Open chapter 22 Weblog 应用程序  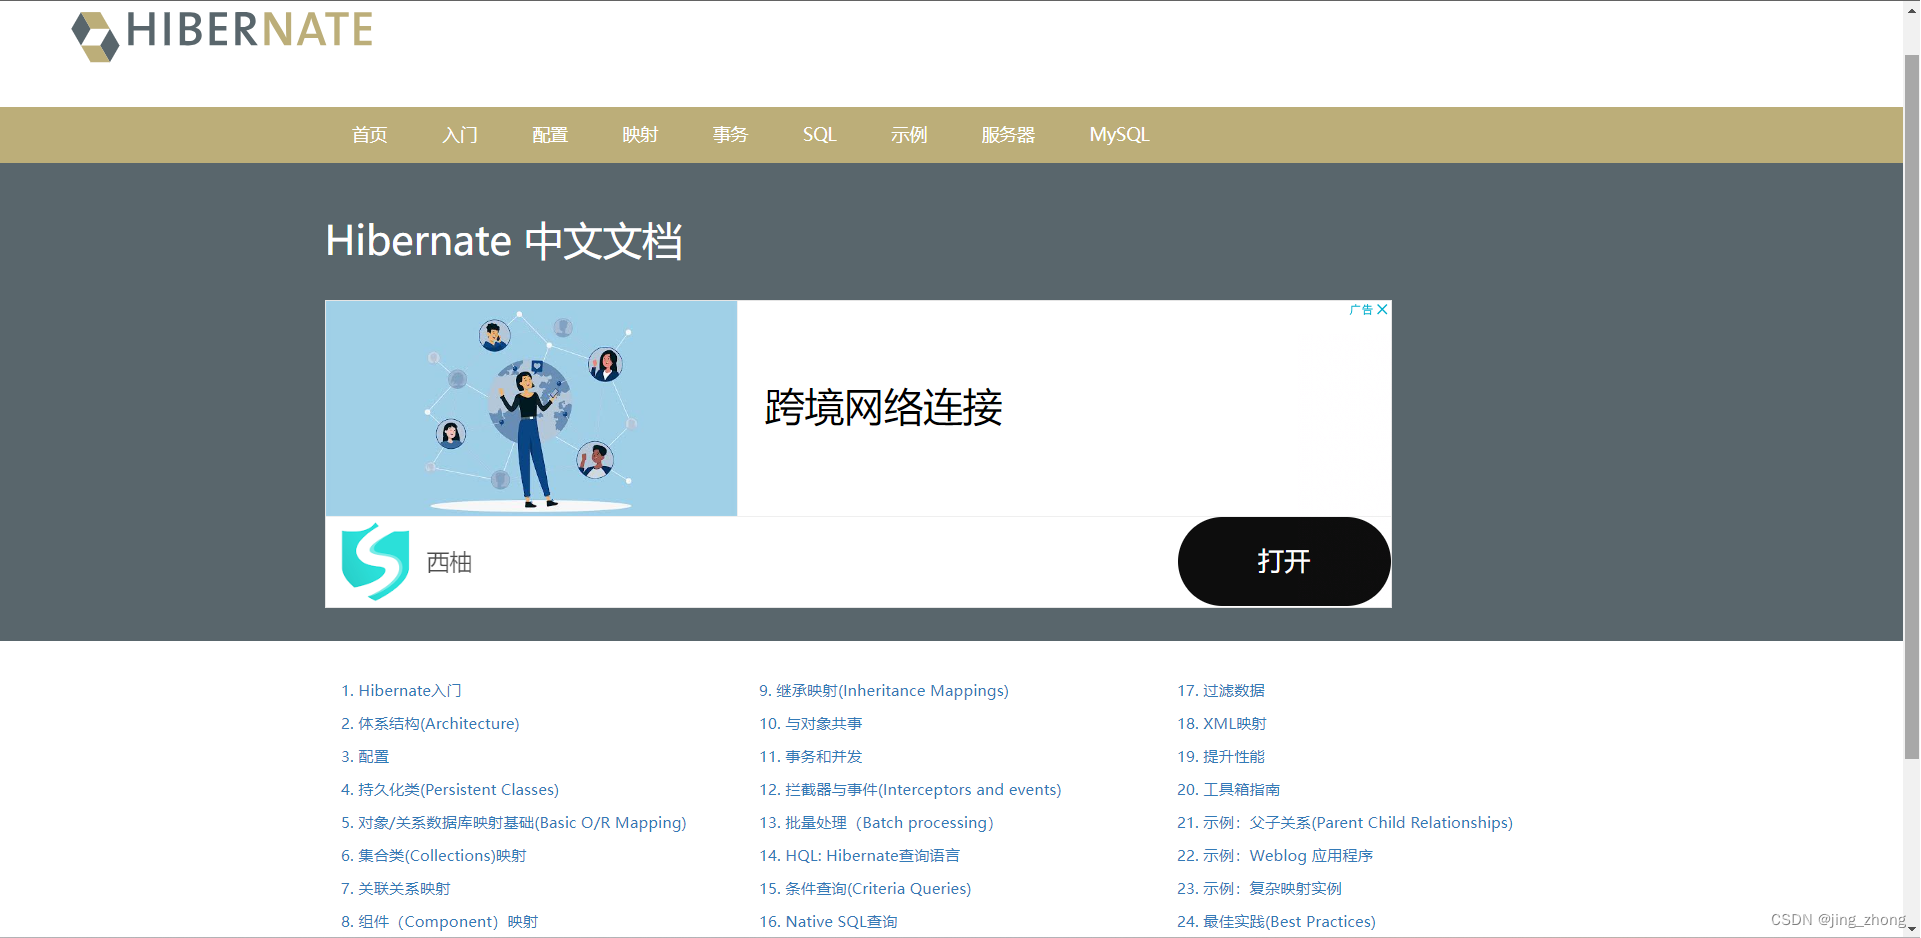click(1275, 856)
